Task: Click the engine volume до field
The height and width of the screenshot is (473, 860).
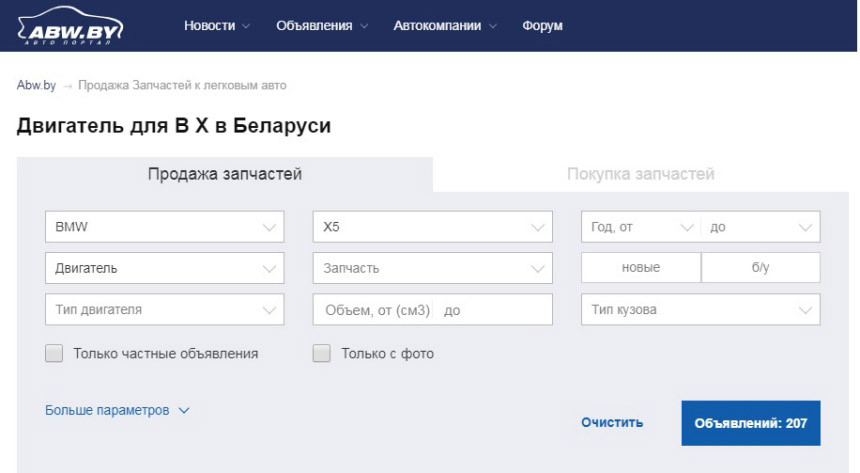Action: tap(495, 310)
